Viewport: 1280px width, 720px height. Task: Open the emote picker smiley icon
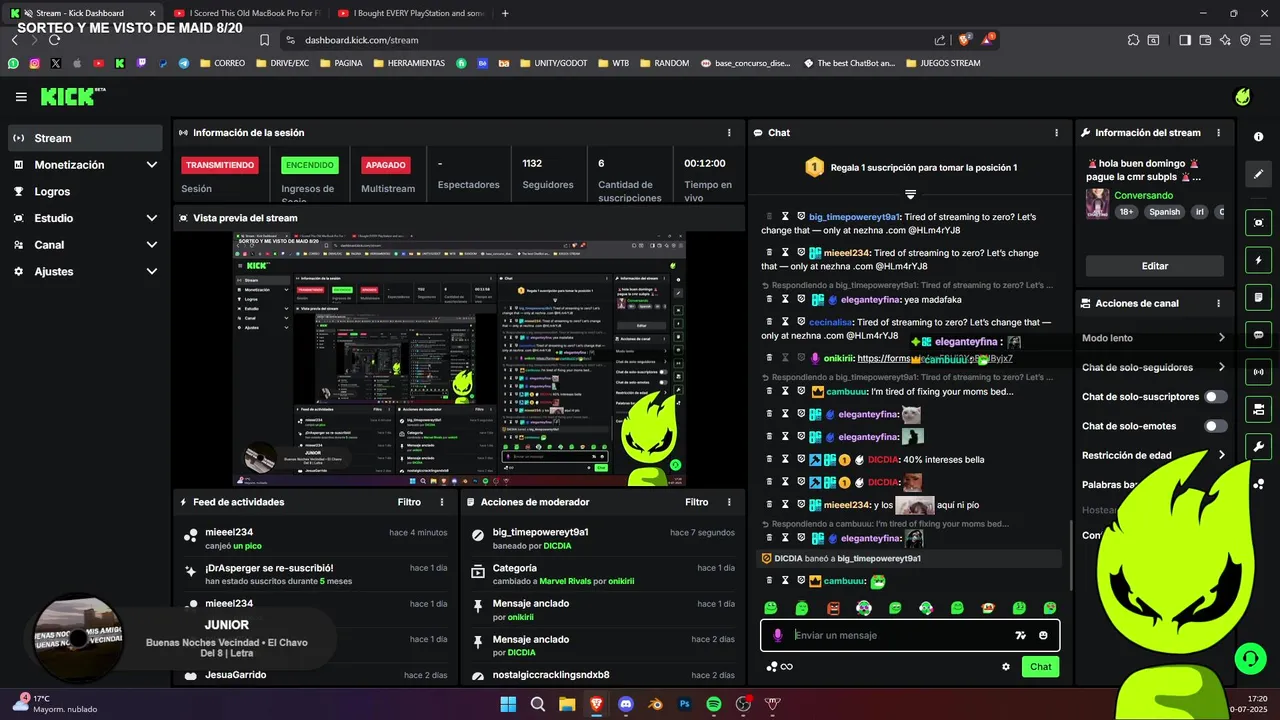[1043, 635]
